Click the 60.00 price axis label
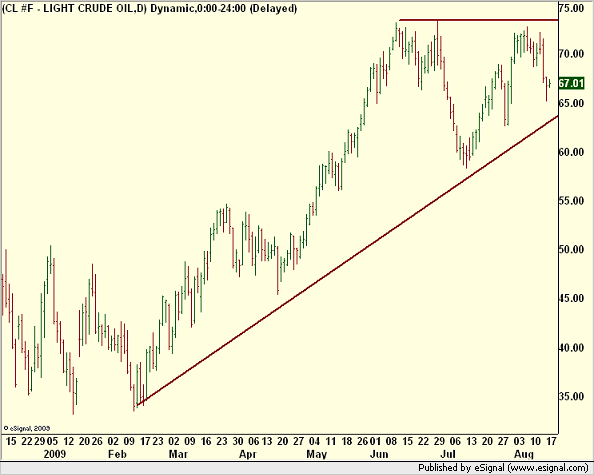 click(571, 152)
